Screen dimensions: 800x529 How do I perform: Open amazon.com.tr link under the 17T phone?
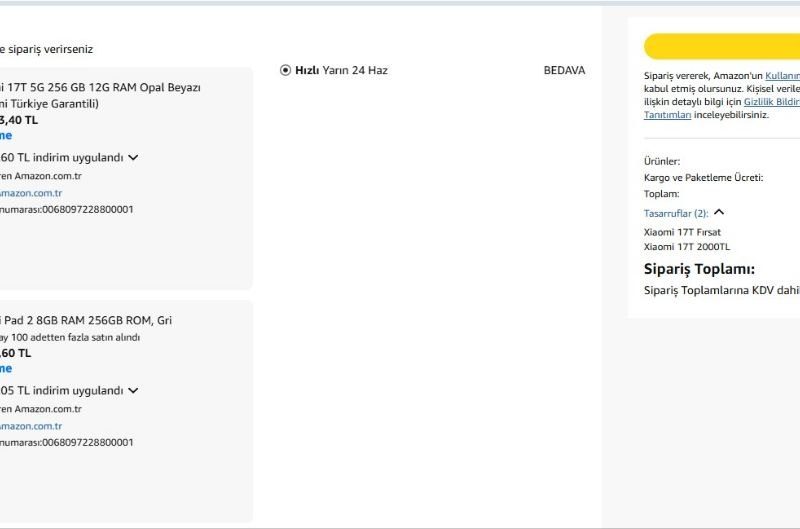pos(31,193)
